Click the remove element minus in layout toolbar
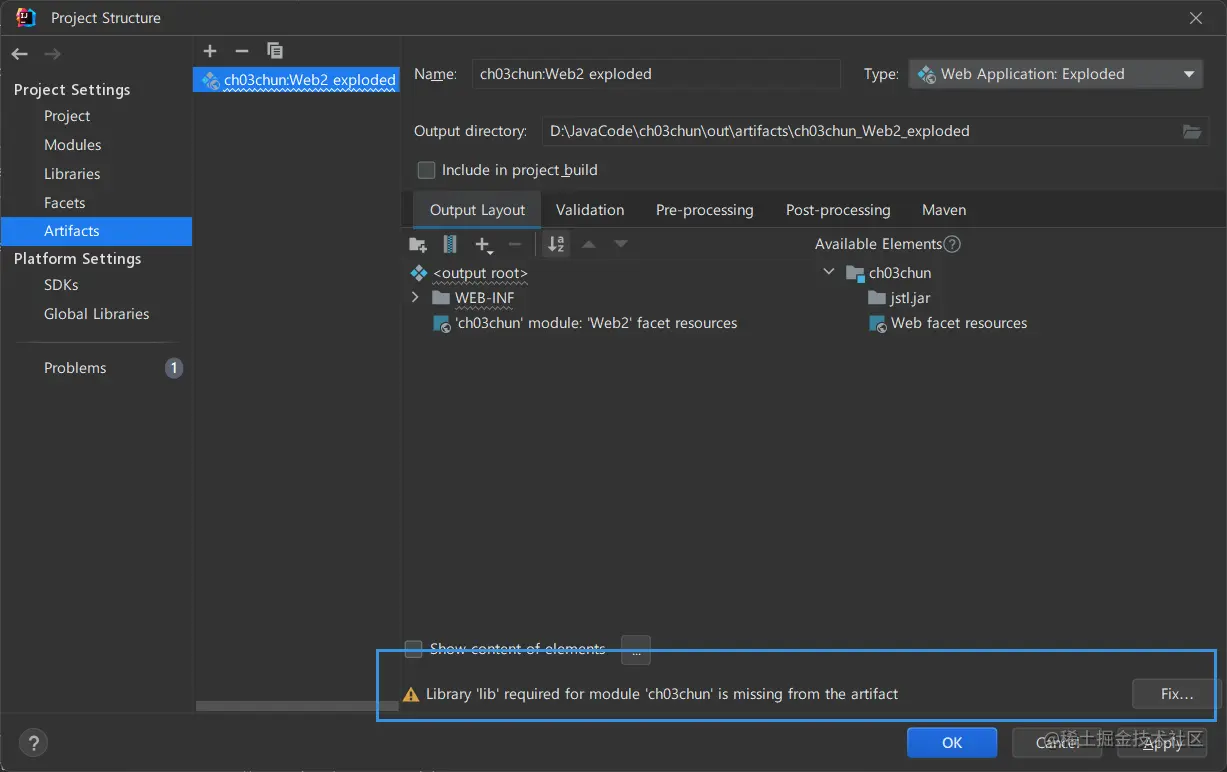The height and width of the screenshot is (772, 1227). [x=515, y=244]
